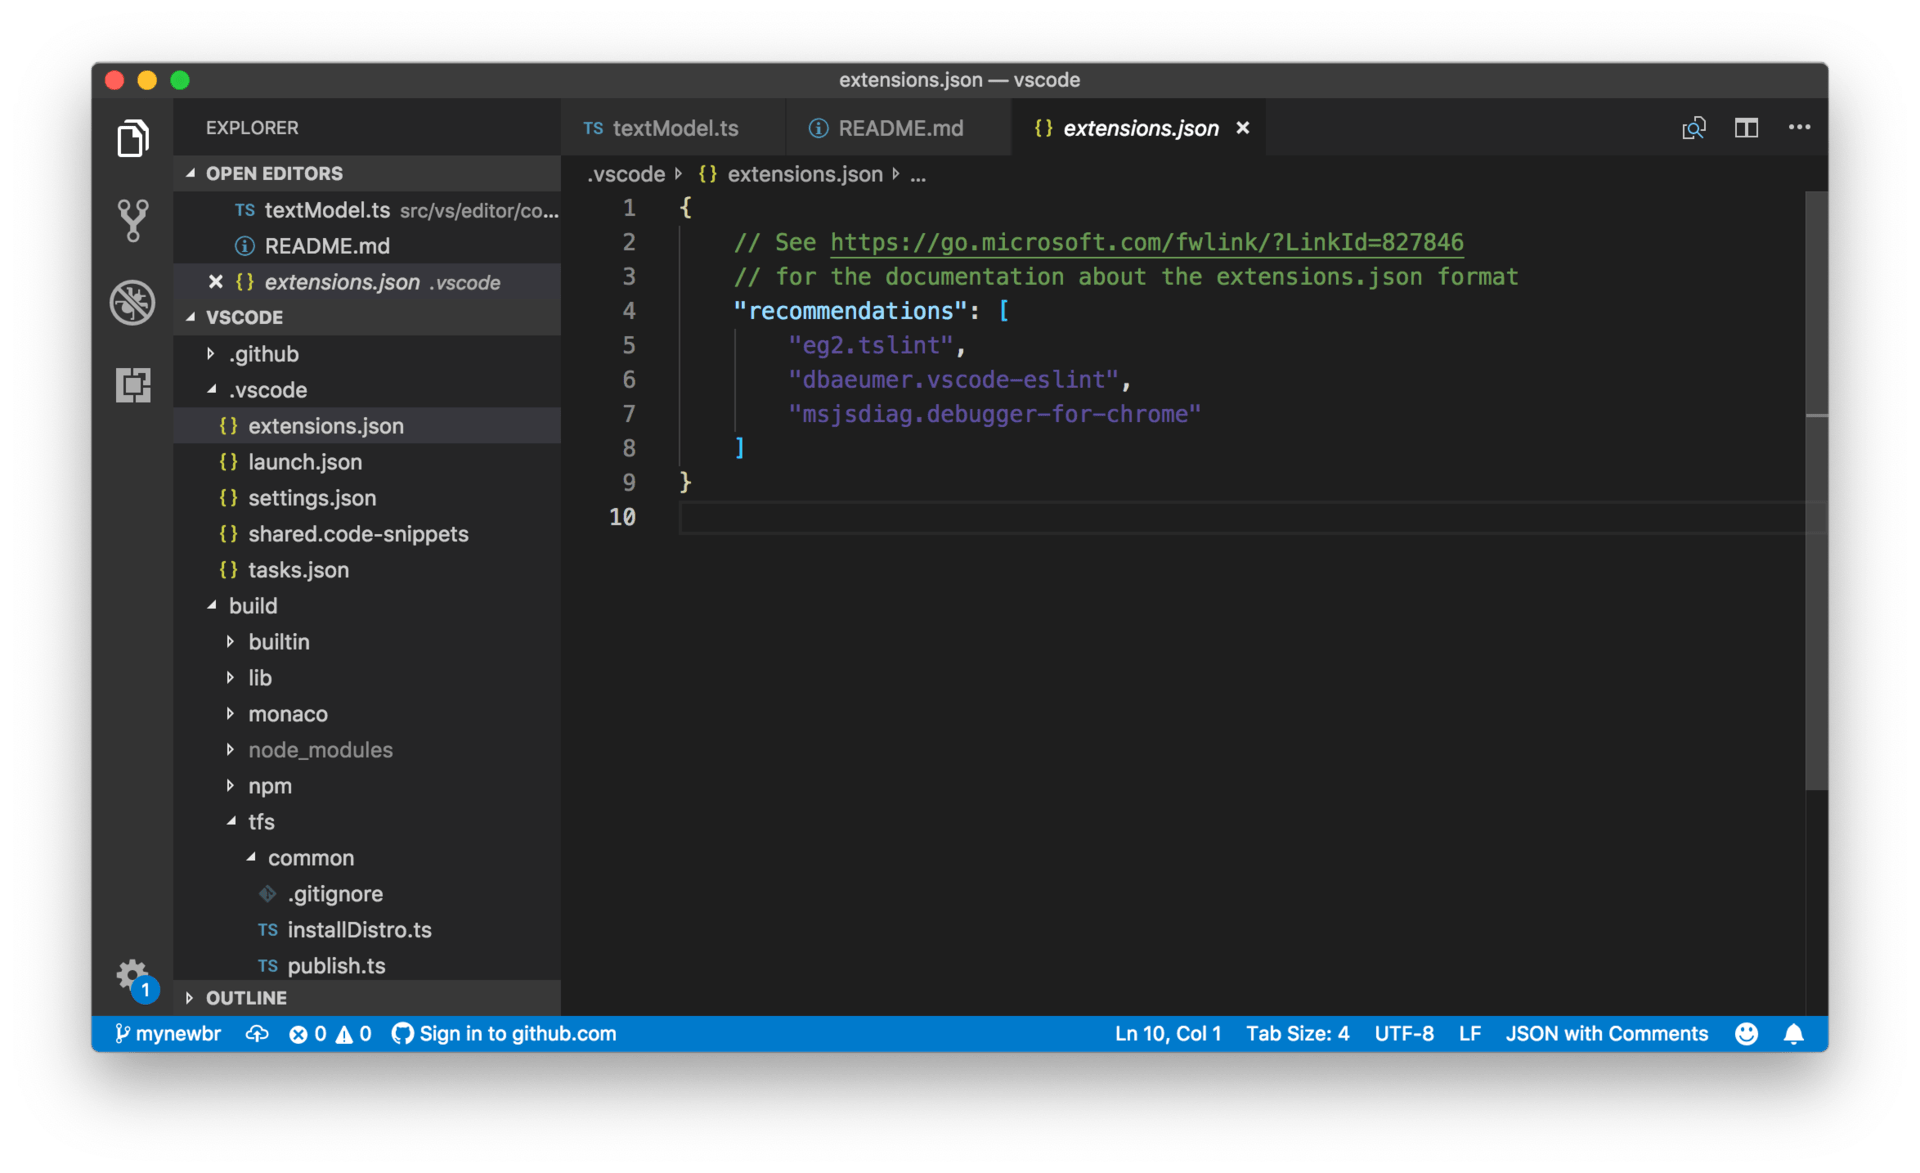Click the Manage gear icon
1920x1173 pixels.
point(131,974)
